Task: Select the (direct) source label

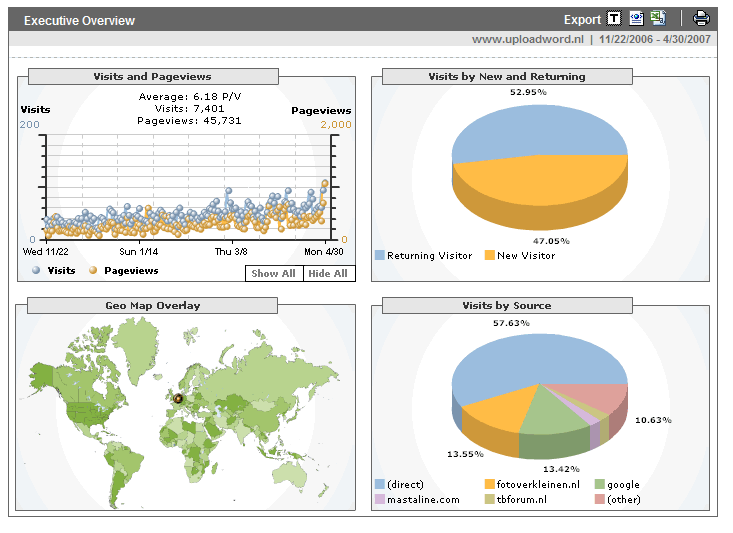Action: pyautogui.click(x=405, y=484)
